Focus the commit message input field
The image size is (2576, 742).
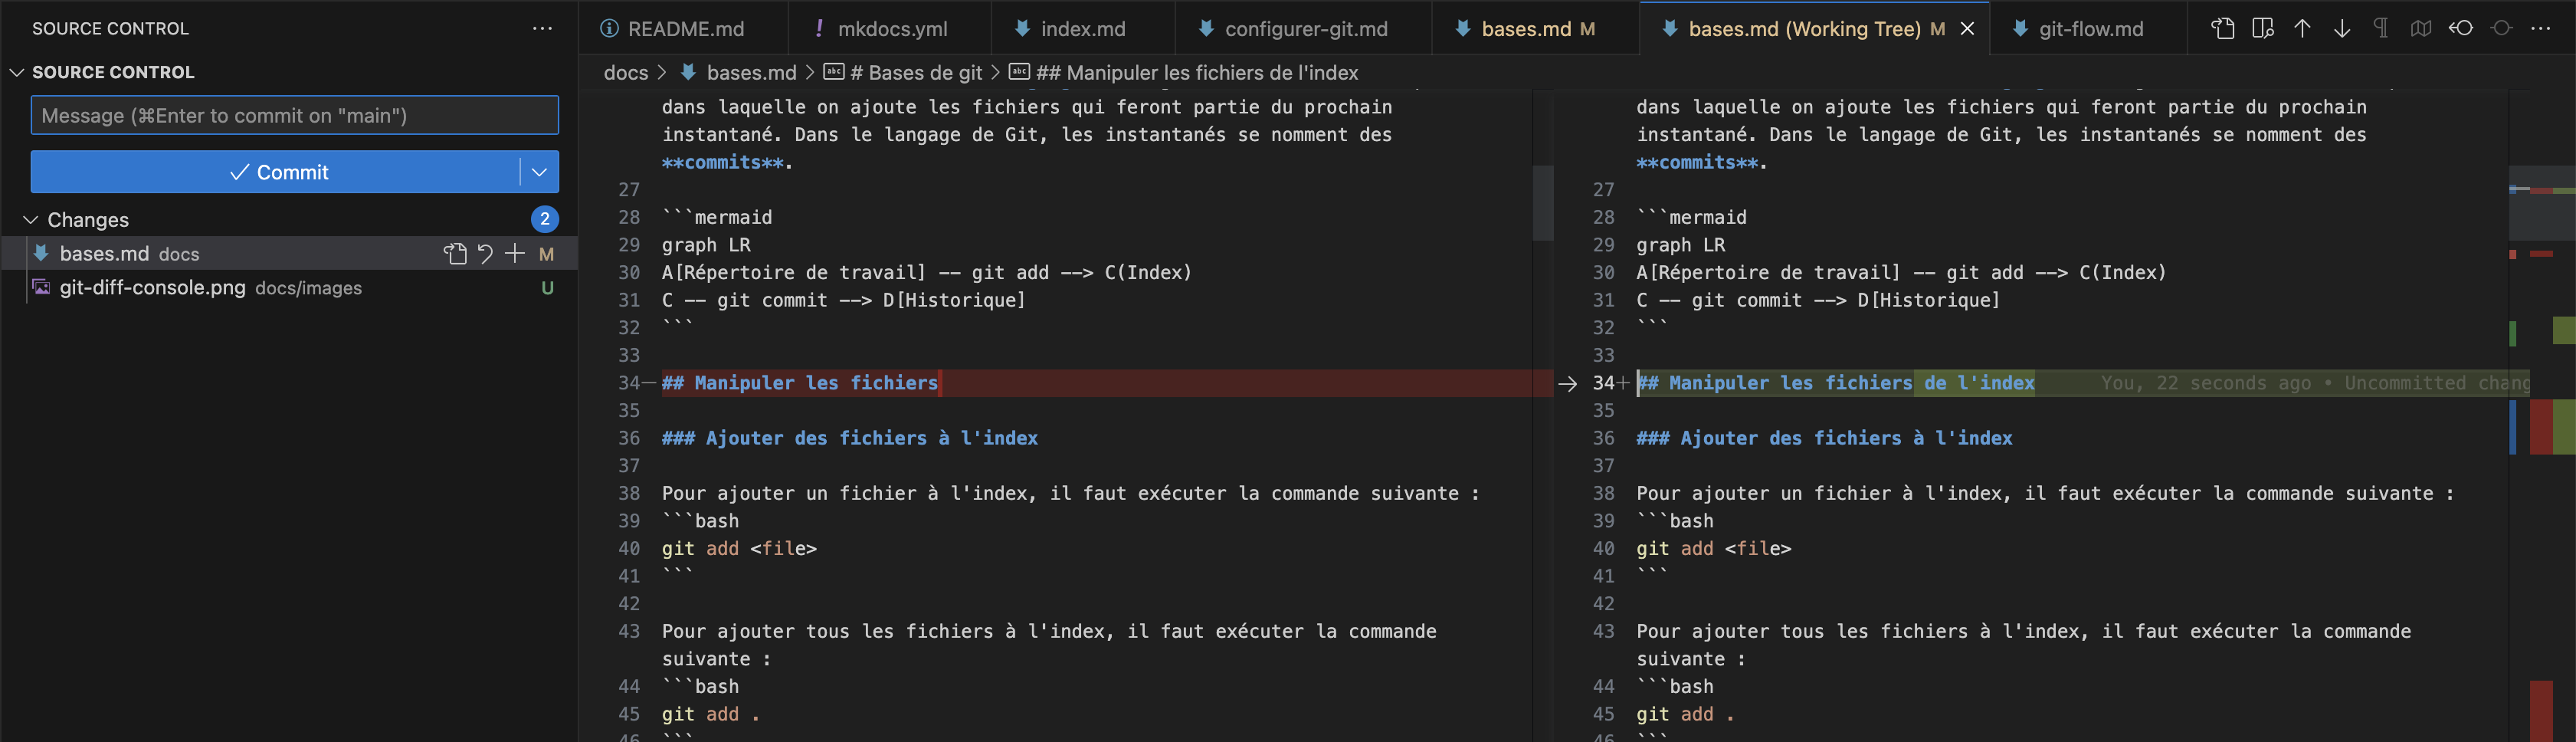click(x=295, y=115)
